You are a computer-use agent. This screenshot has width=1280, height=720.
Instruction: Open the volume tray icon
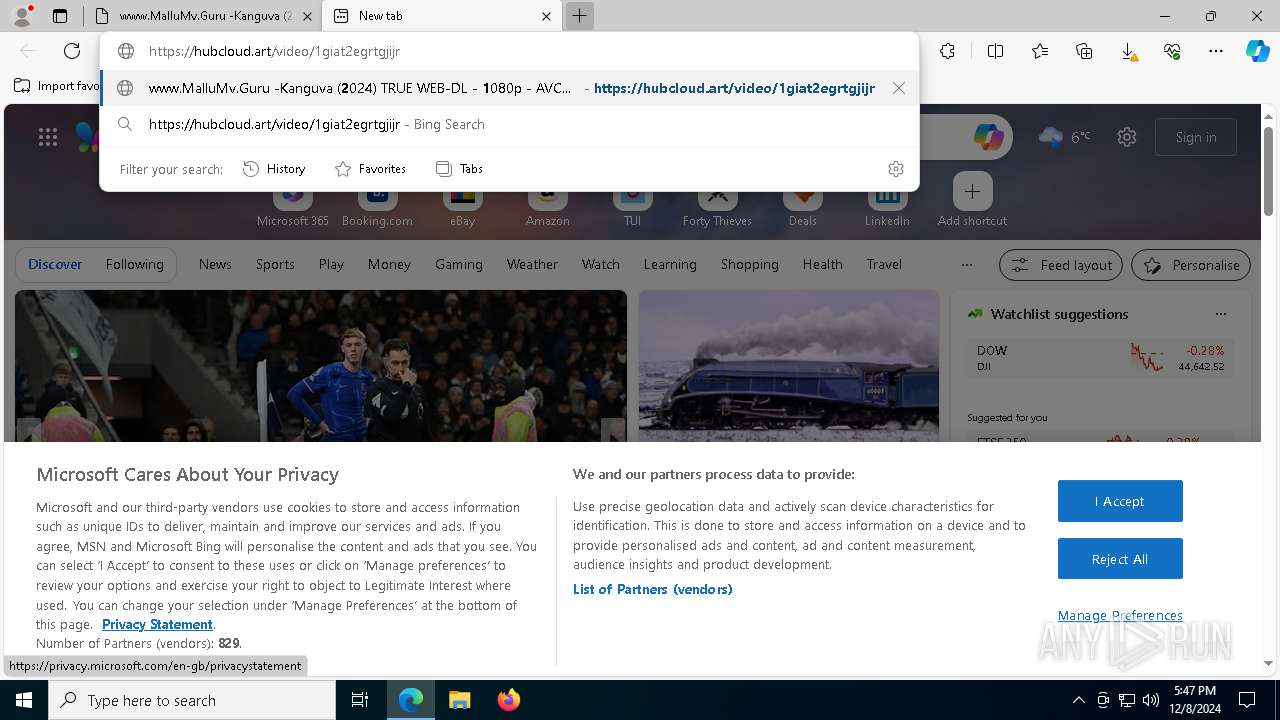coord(1151,700)
